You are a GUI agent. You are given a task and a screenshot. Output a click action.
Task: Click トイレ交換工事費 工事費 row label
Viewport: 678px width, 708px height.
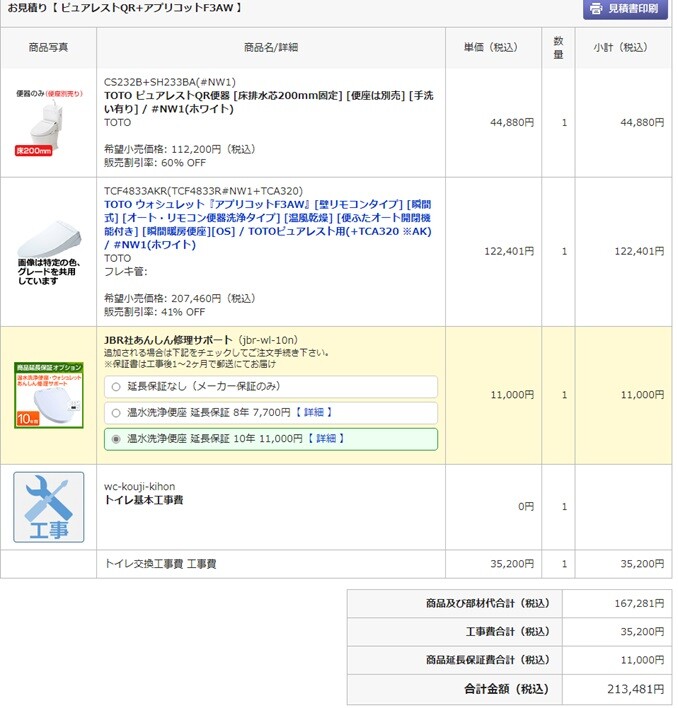160,564
